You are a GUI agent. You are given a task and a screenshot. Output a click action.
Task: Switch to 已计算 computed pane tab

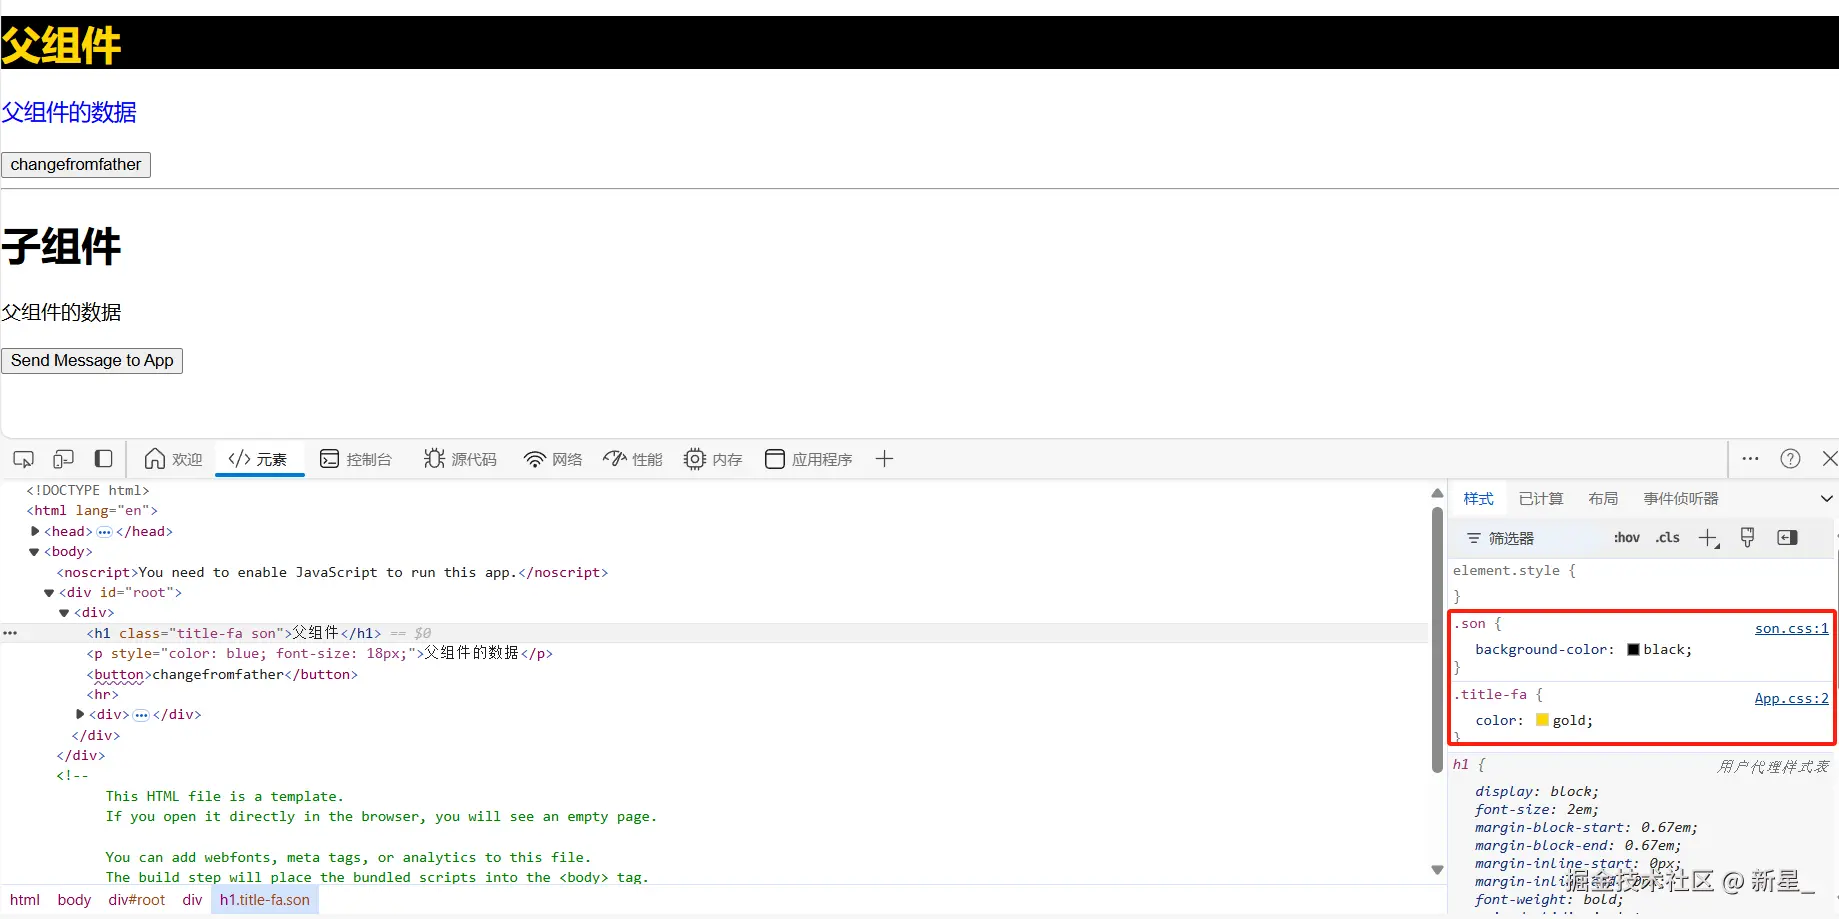[1541, 499]
